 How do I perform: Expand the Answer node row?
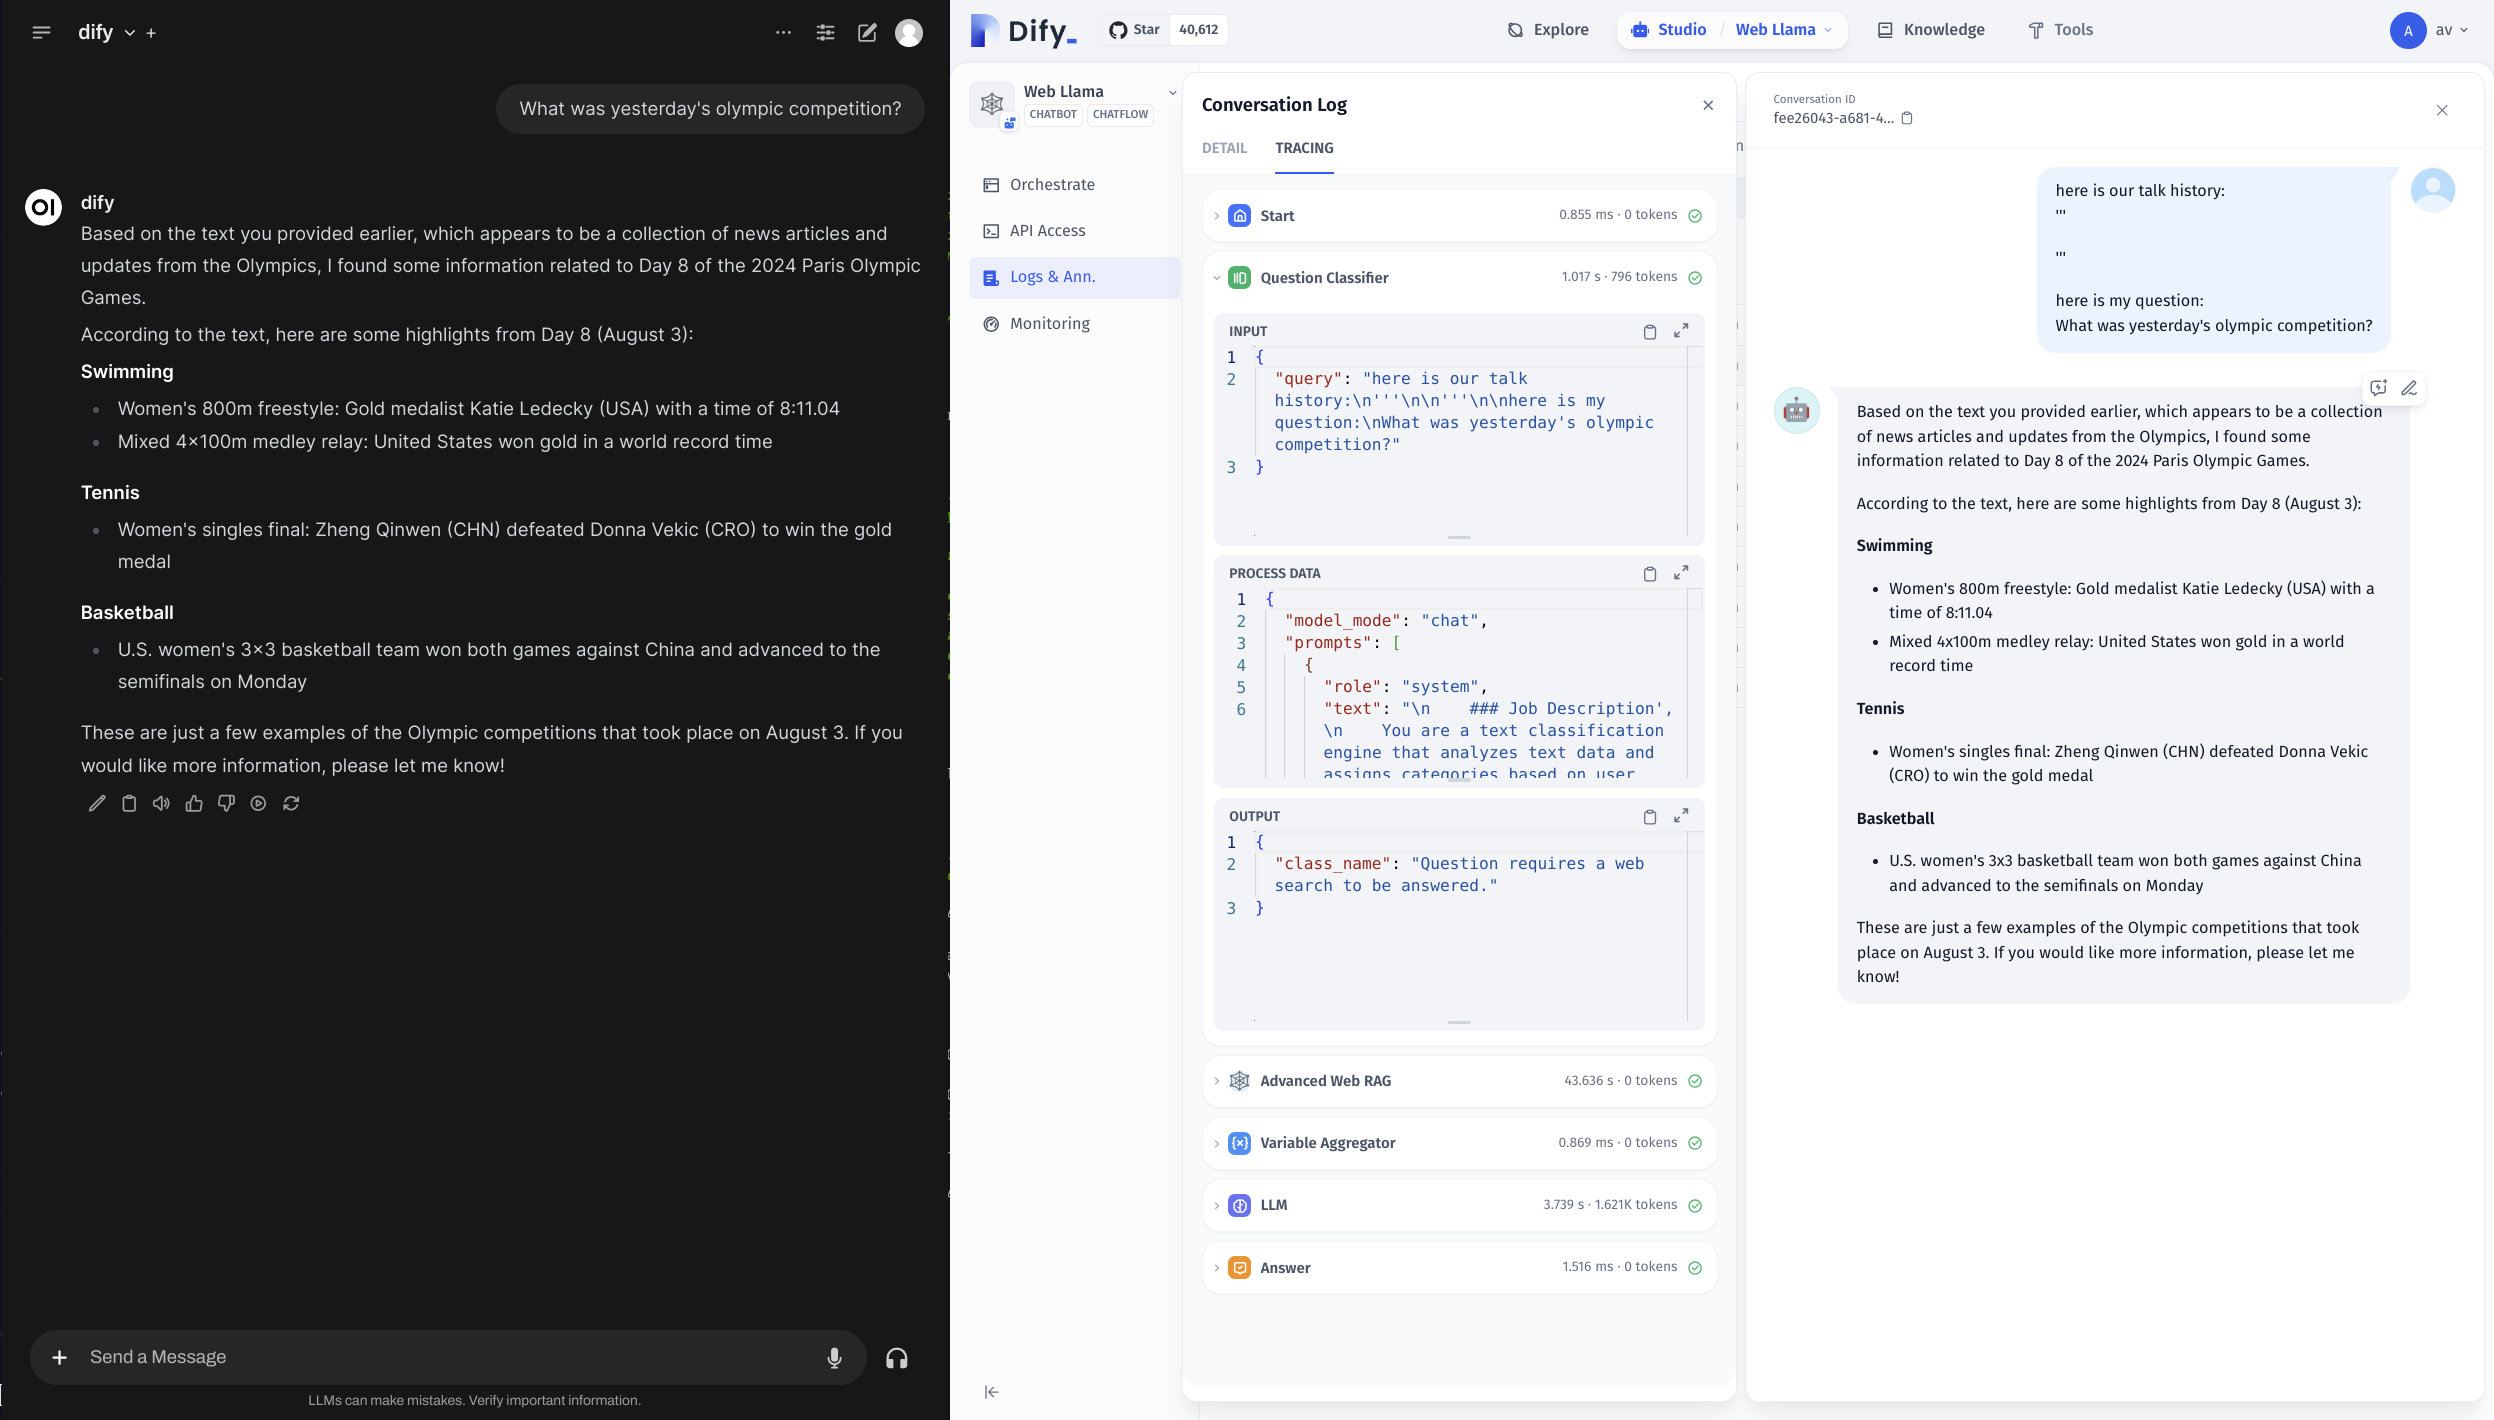(1459, 1268)
